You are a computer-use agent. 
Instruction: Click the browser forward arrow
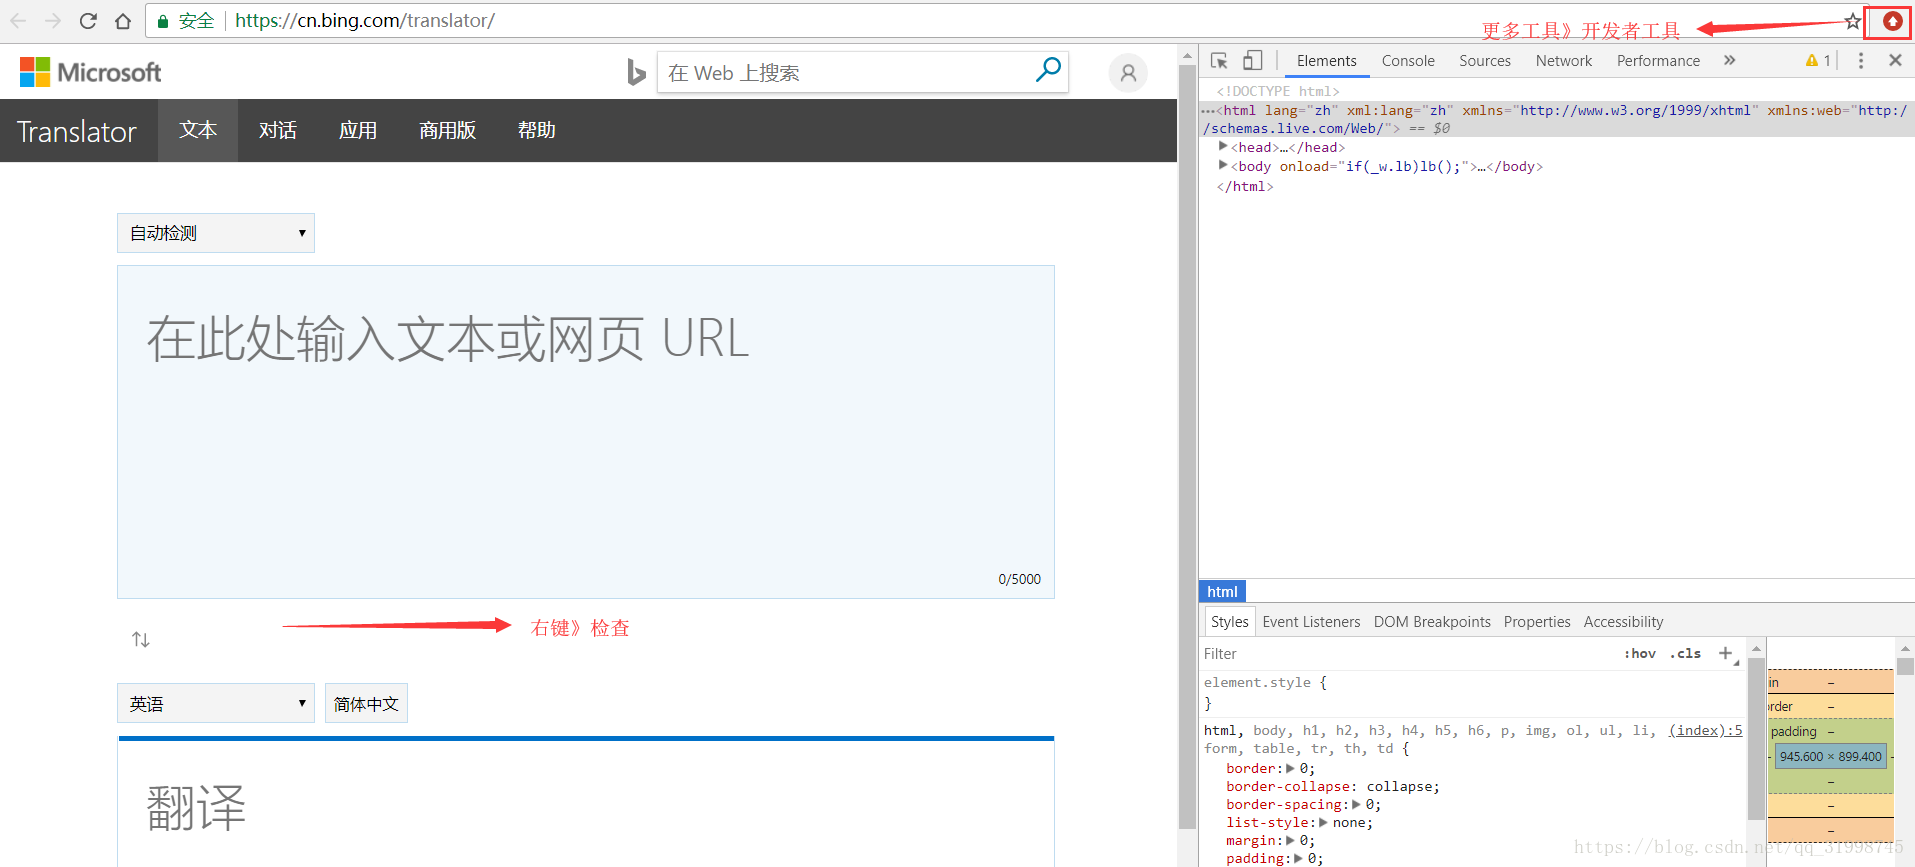[53, 21]
